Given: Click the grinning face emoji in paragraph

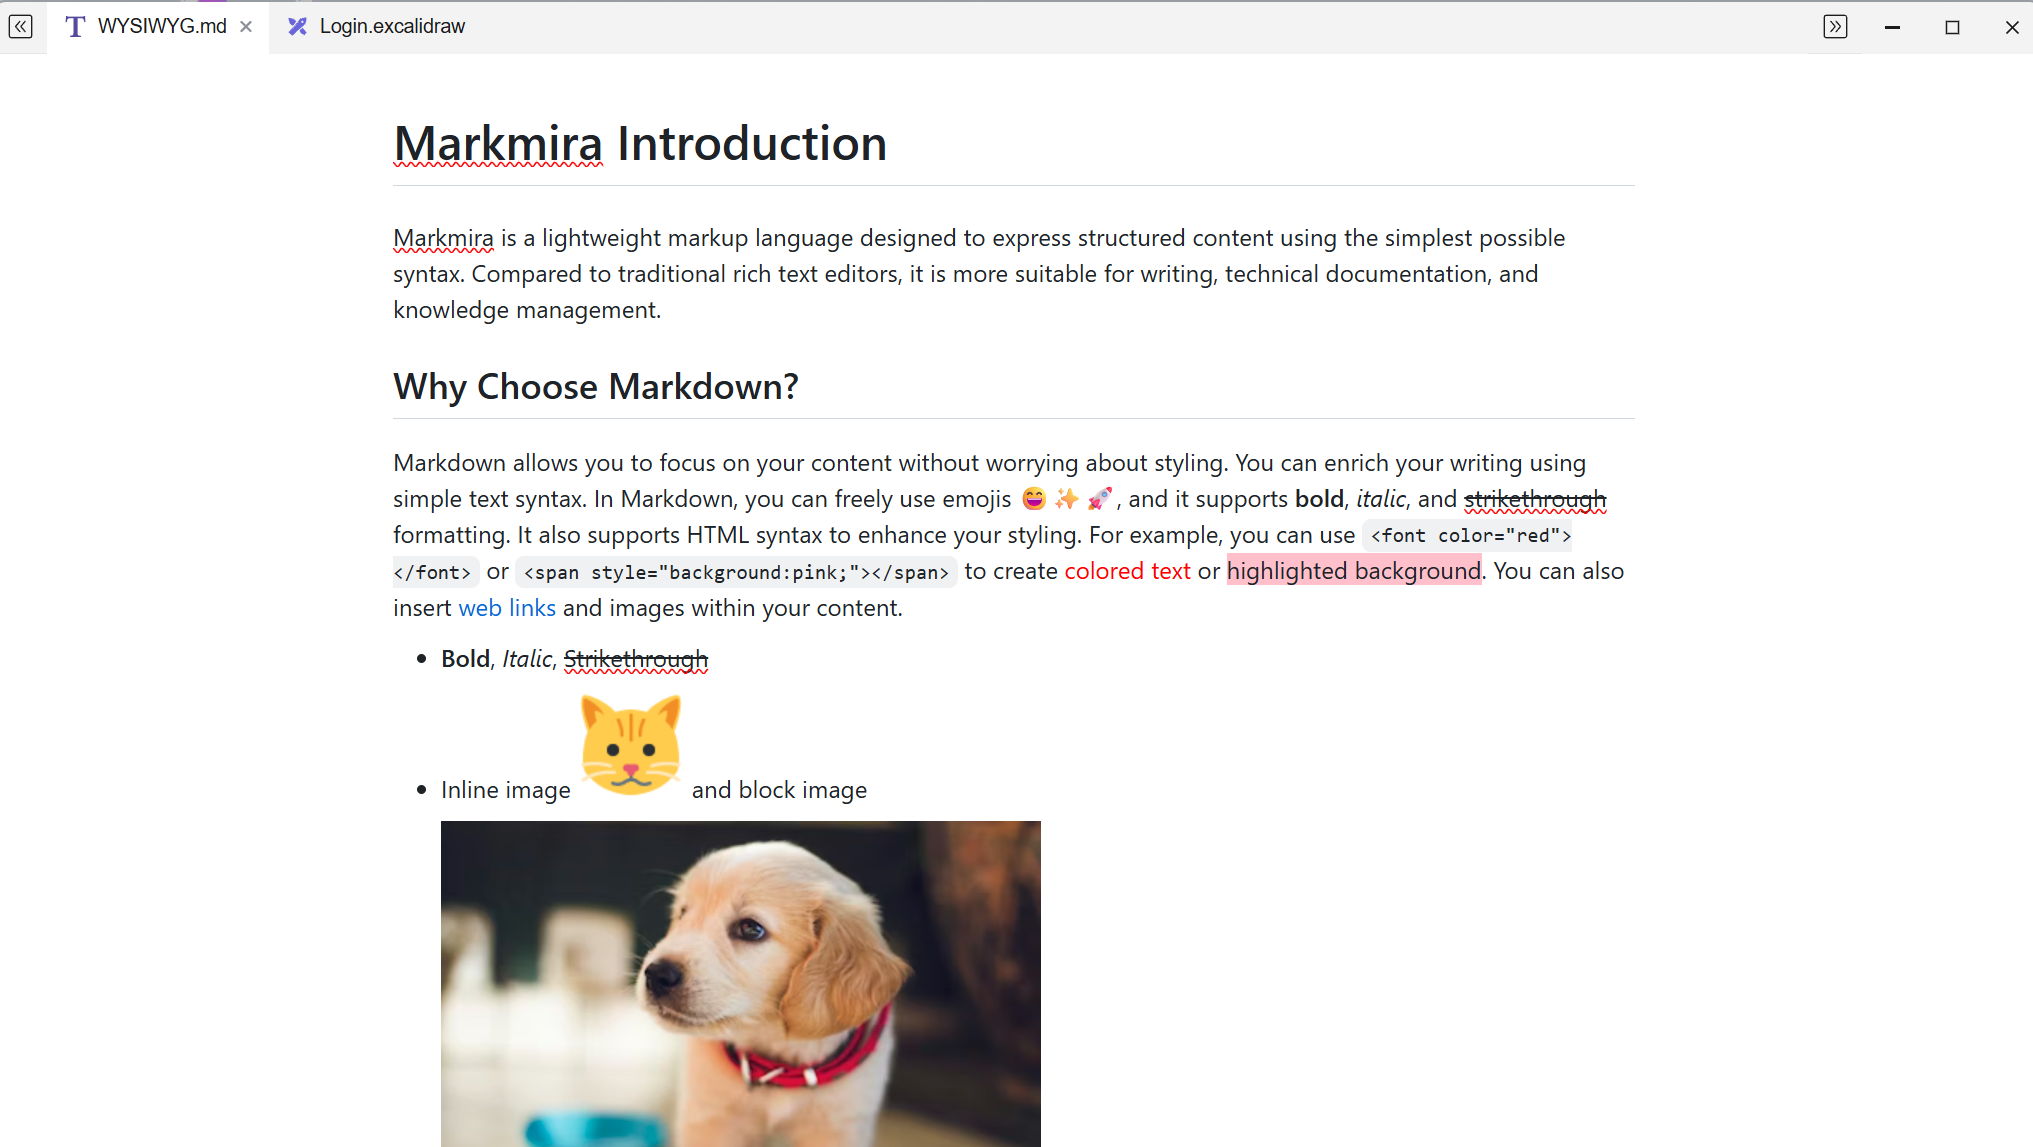Looking at the screenshot, I should [x=1034, y=498].
